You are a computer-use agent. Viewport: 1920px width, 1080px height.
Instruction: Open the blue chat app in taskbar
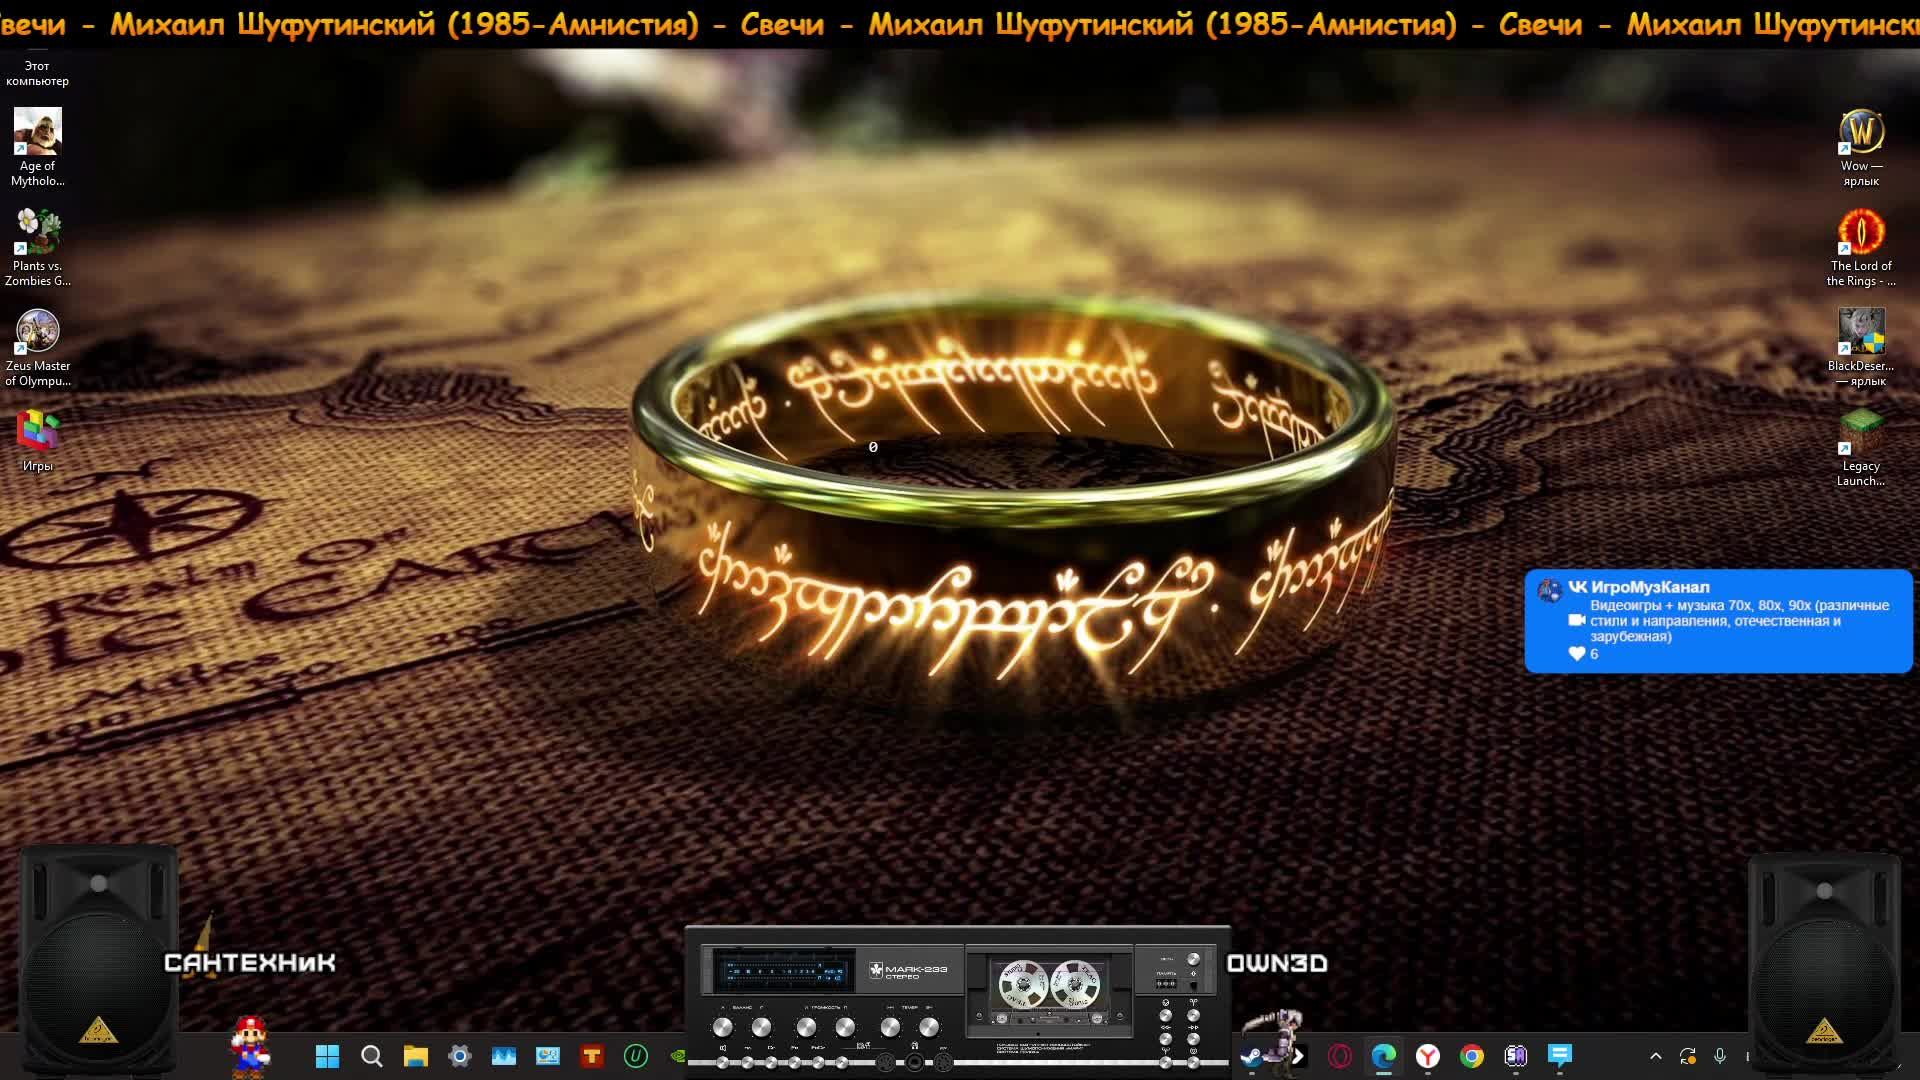point(1559,1056)
